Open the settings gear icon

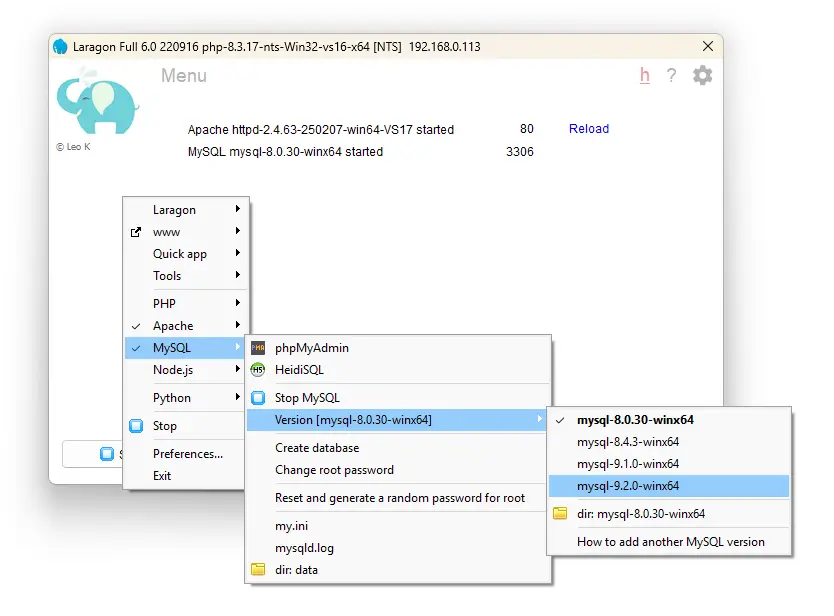pos(702,76)
